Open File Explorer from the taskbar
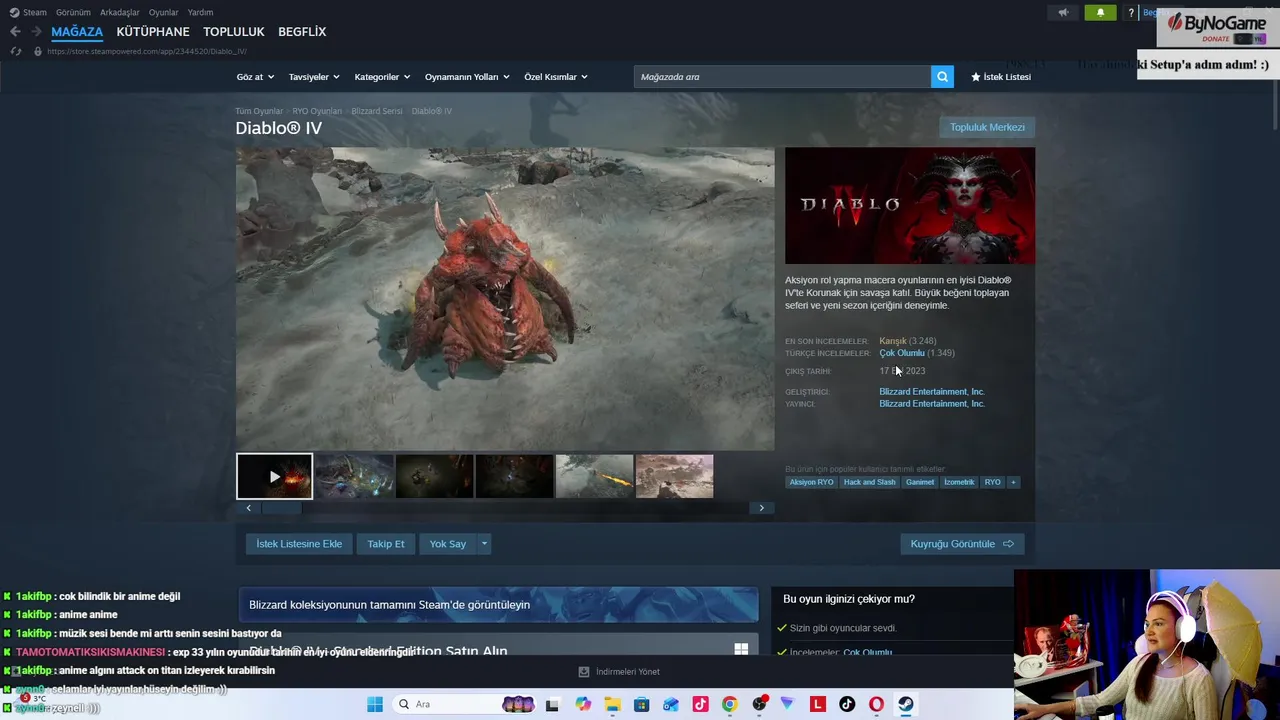1280x720 pixels. click(612, 704)
